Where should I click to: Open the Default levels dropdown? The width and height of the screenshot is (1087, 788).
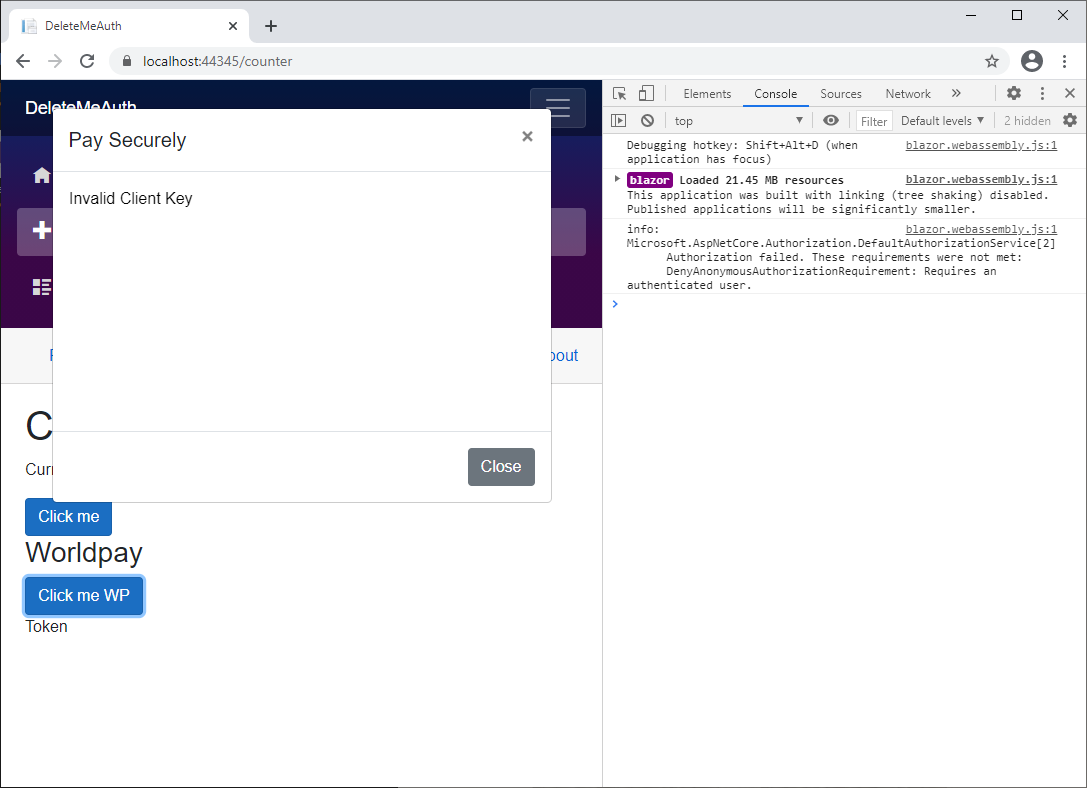[941, 120]
